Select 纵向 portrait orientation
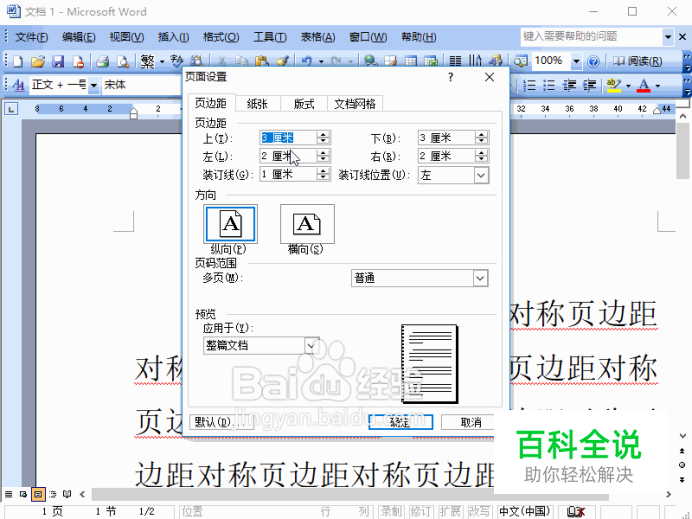Viewport: 692px width, 519px height. [x=230, y=224]
